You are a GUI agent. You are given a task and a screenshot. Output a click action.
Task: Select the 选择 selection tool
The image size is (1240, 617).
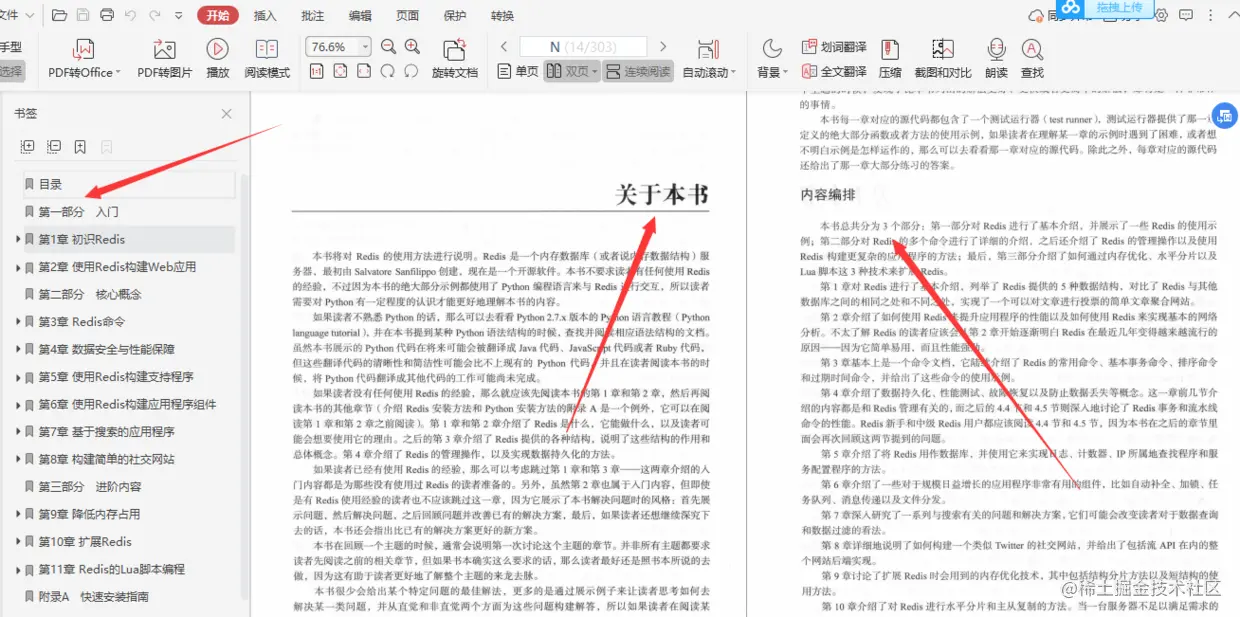(11, 72)
